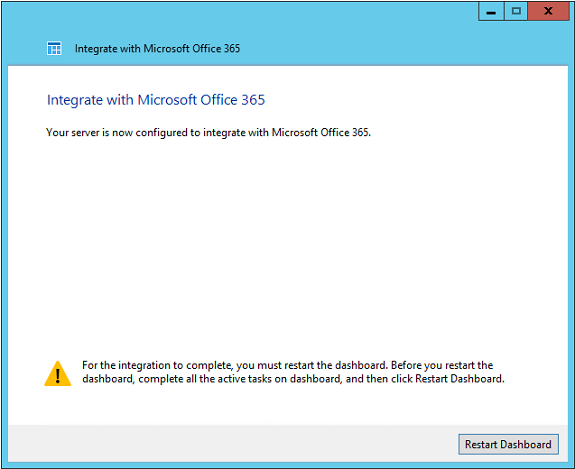
Task: Click the gray footer bar beside Restart Dashboard
Action: pyautogui.click(x=231, y=444)
